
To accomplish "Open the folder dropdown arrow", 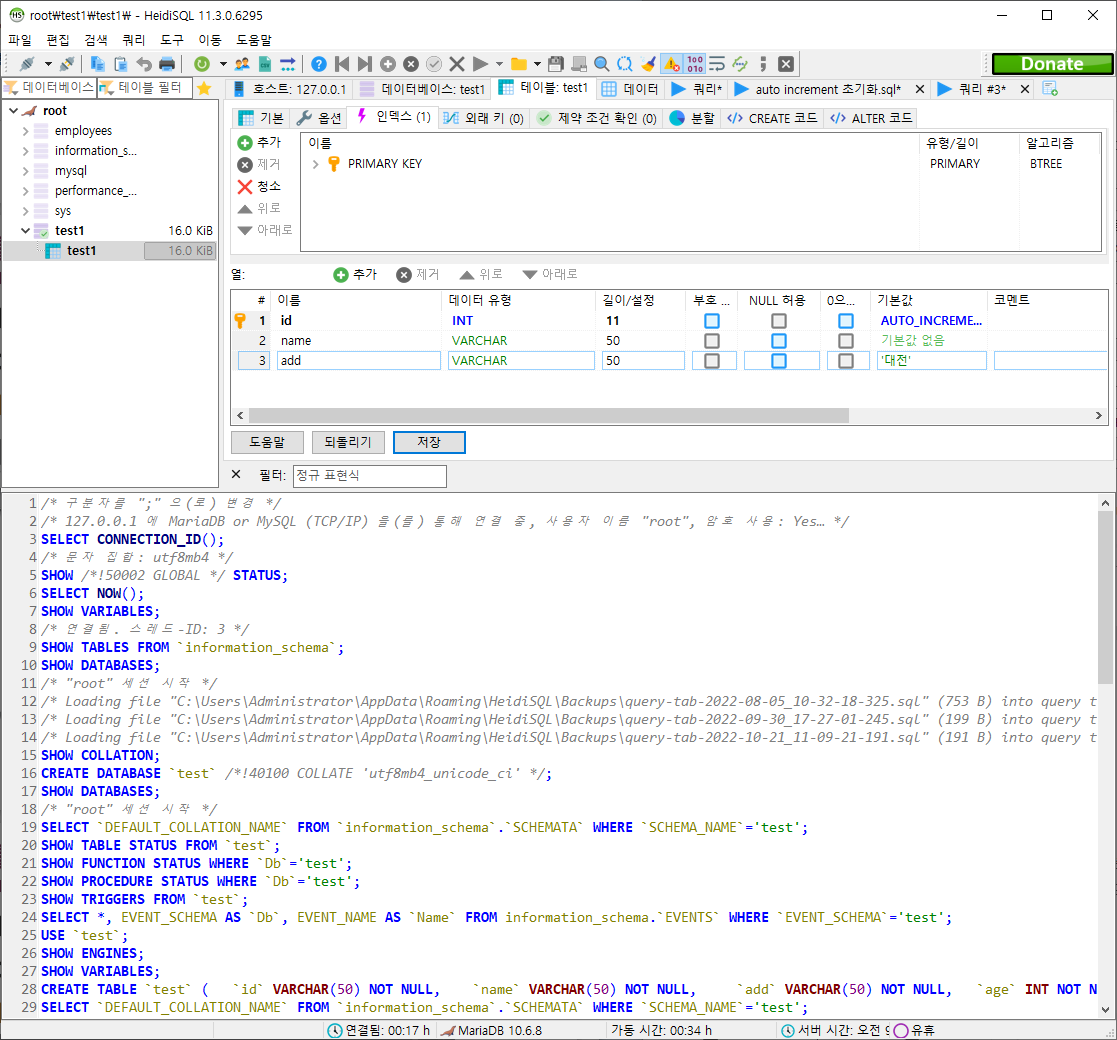I will (x=537, y=64).
